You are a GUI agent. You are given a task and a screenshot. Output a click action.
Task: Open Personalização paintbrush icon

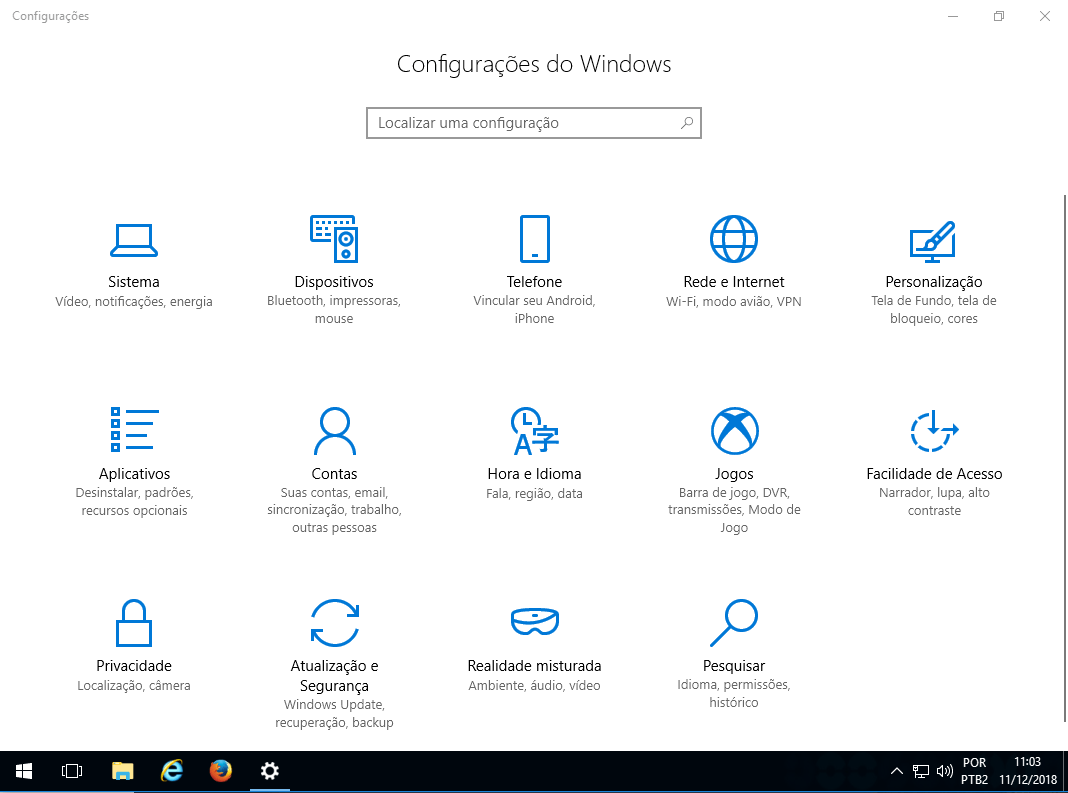pyautogui.click(x=933, y=239)
